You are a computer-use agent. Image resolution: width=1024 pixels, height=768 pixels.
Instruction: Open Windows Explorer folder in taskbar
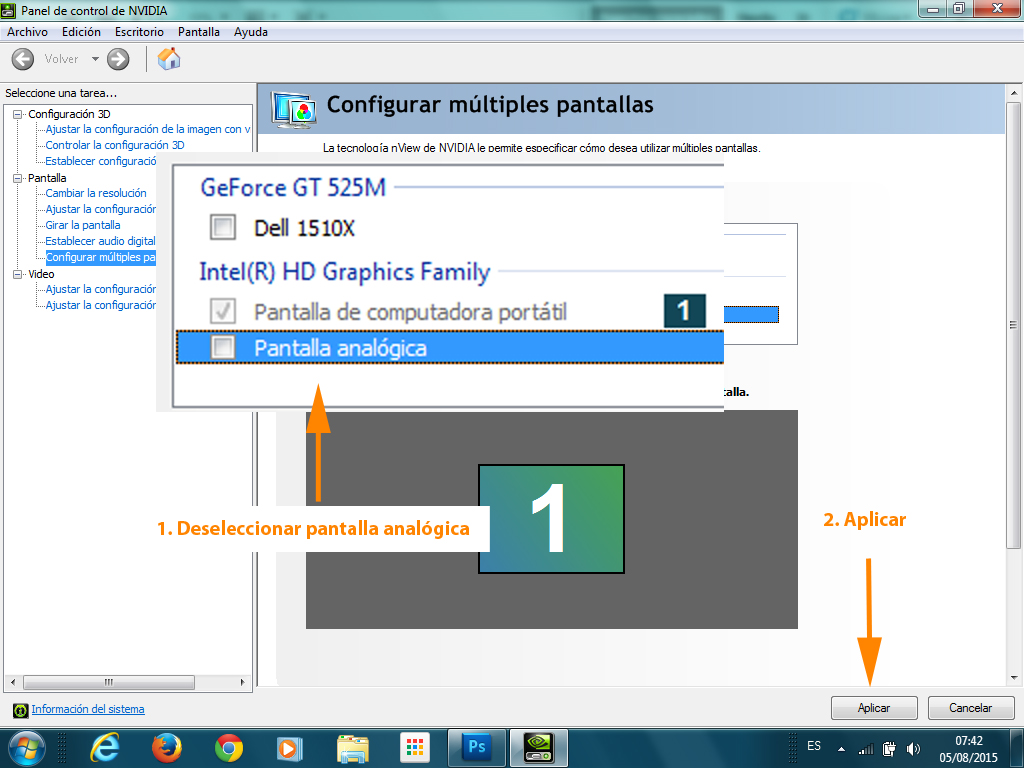point(353,748)
